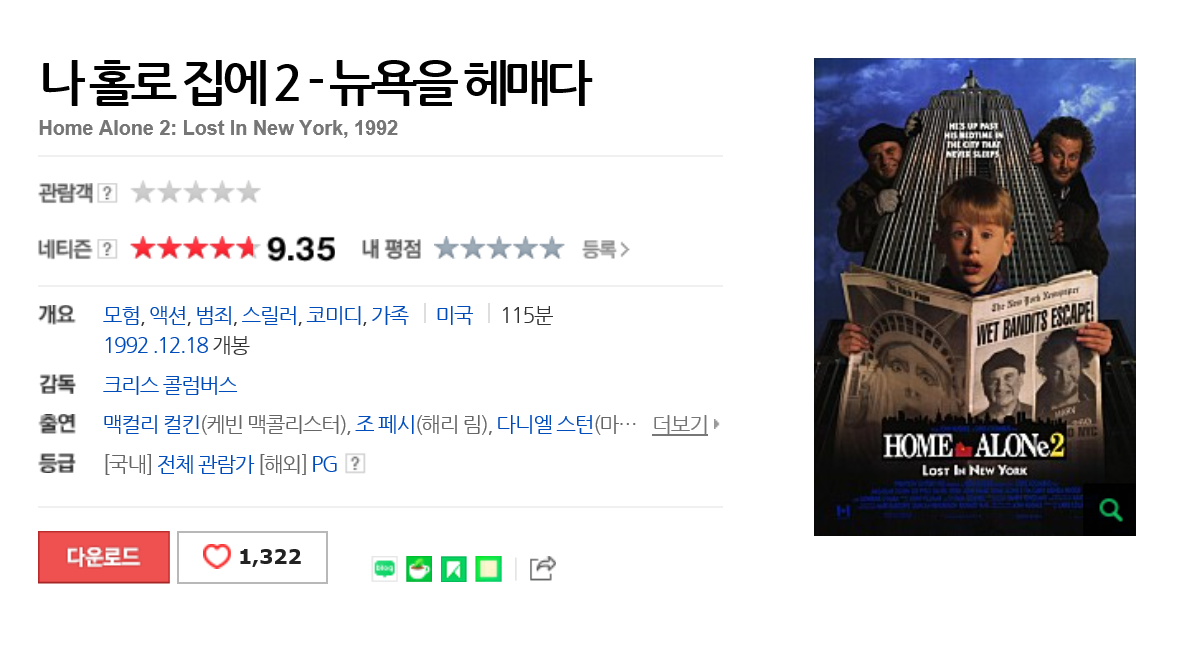Open the Home Alone 2 poster thumbnail

click(x=974, y=297)
